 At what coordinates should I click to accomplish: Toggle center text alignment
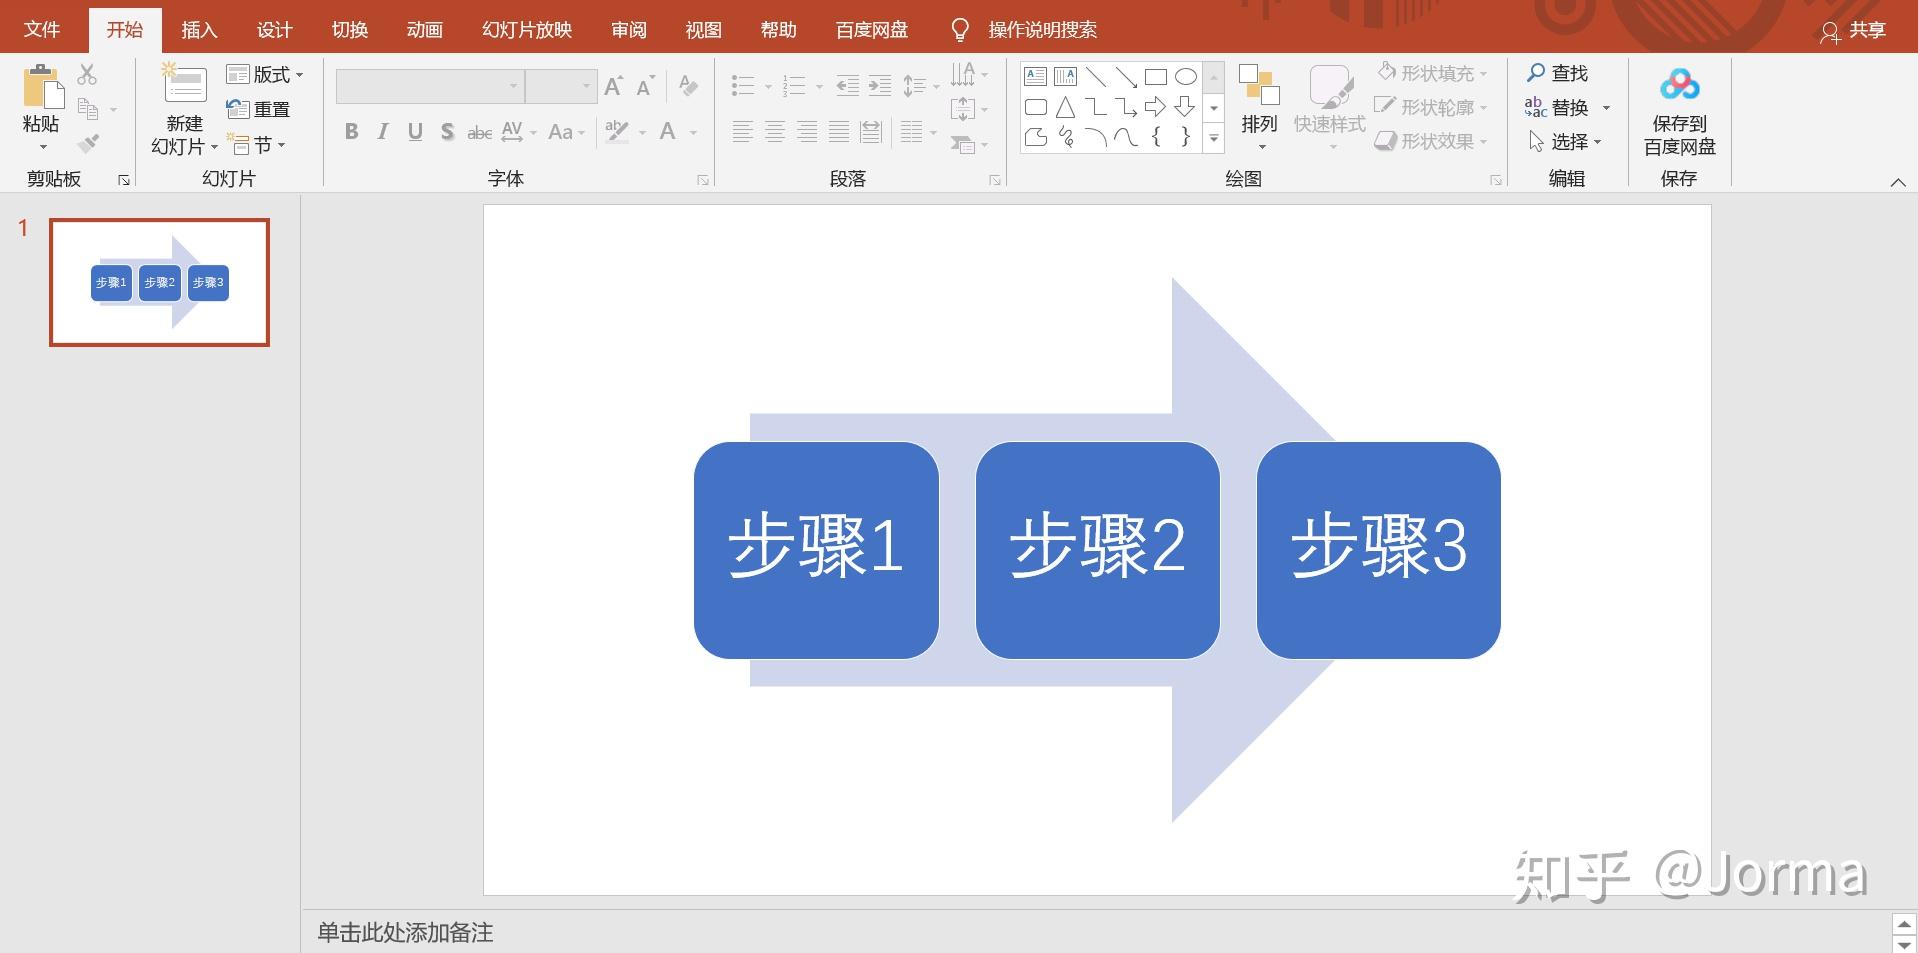[775, 131]
